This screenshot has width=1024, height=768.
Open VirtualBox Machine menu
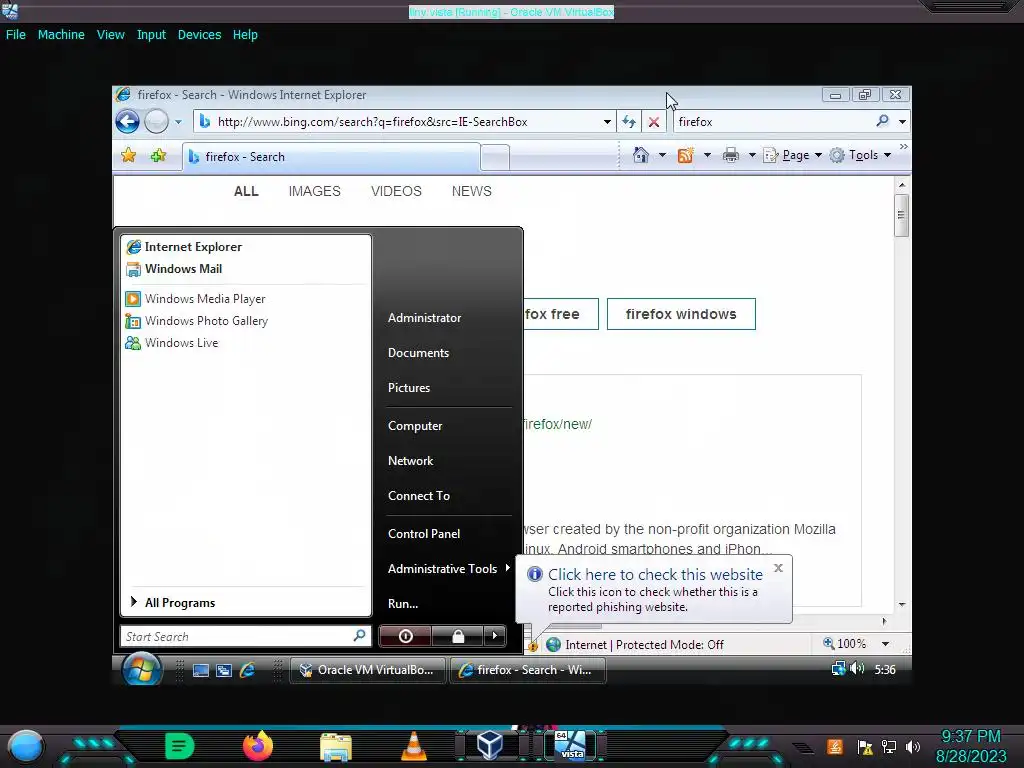point(61,35)
